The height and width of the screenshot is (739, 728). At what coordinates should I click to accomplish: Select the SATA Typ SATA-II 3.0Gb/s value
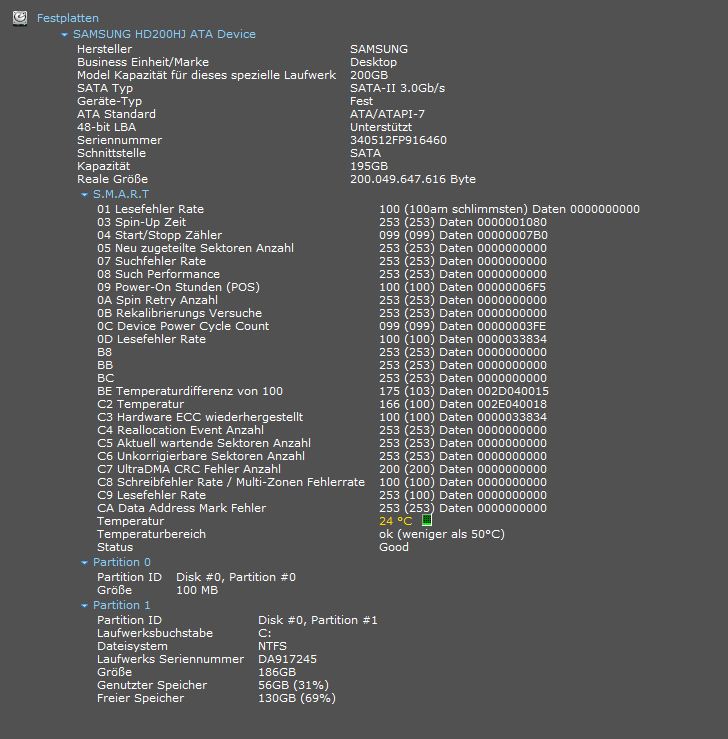tap(397, 88)
